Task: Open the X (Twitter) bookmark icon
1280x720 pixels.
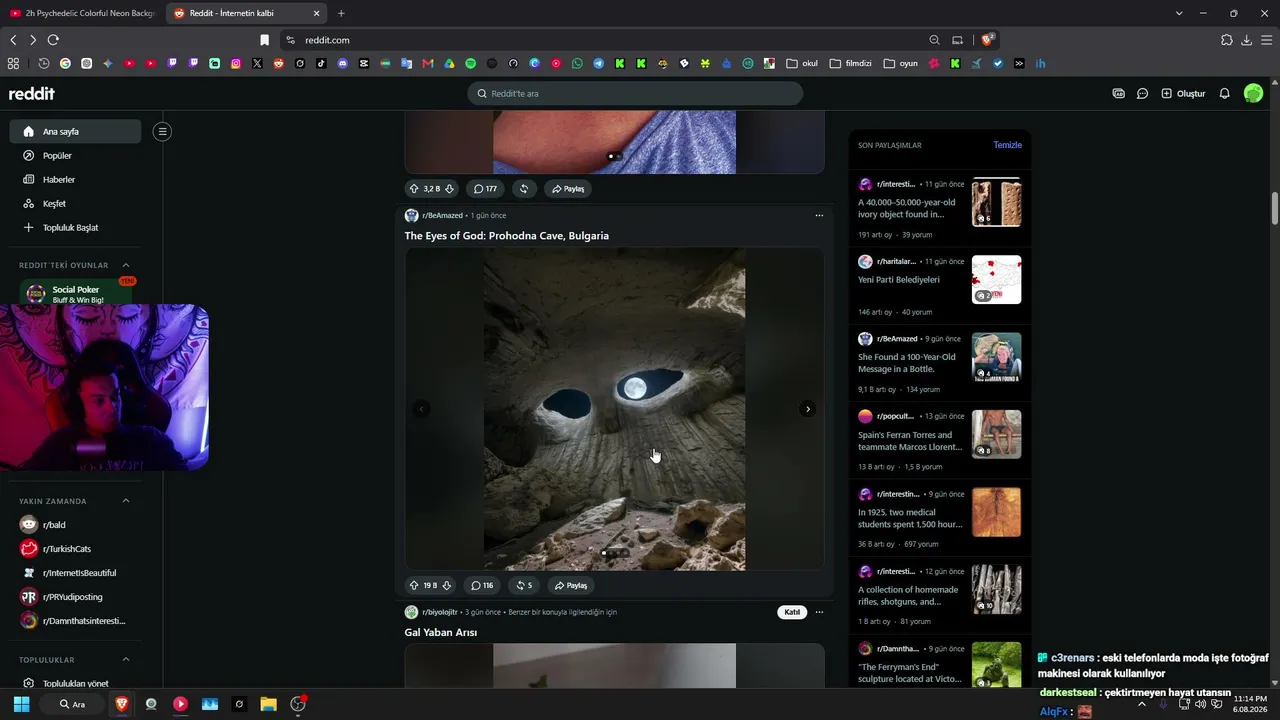Action: tap(257, 63)
